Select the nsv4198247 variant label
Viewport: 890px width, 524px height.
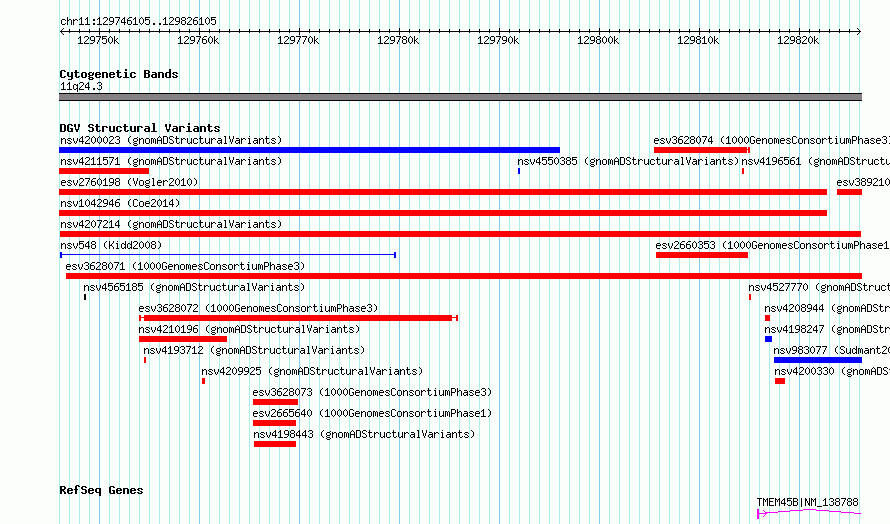(x=827, y=329)
